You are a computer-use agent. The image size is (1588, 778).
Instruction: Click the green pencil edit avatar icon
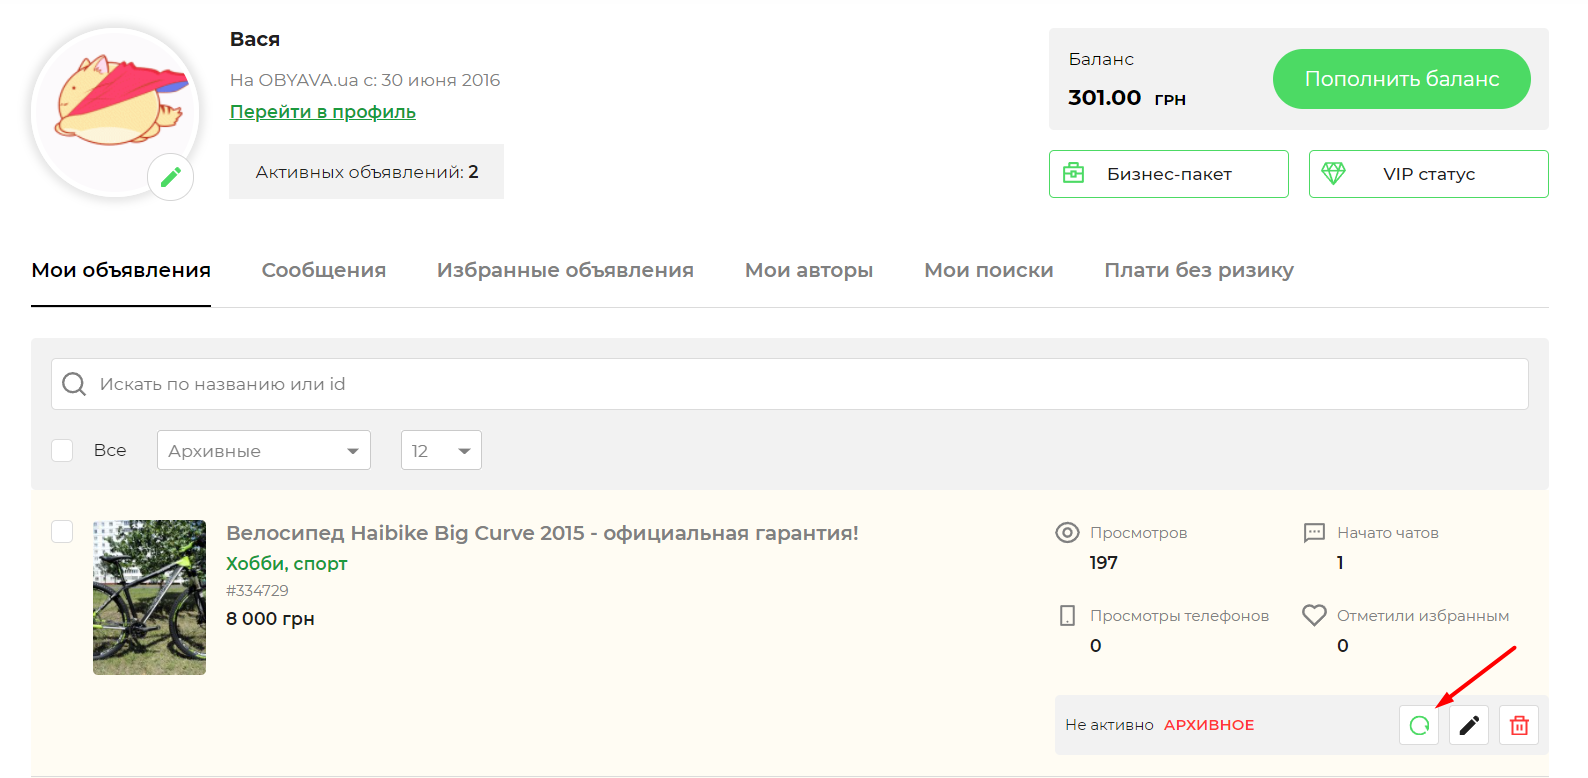171,177
